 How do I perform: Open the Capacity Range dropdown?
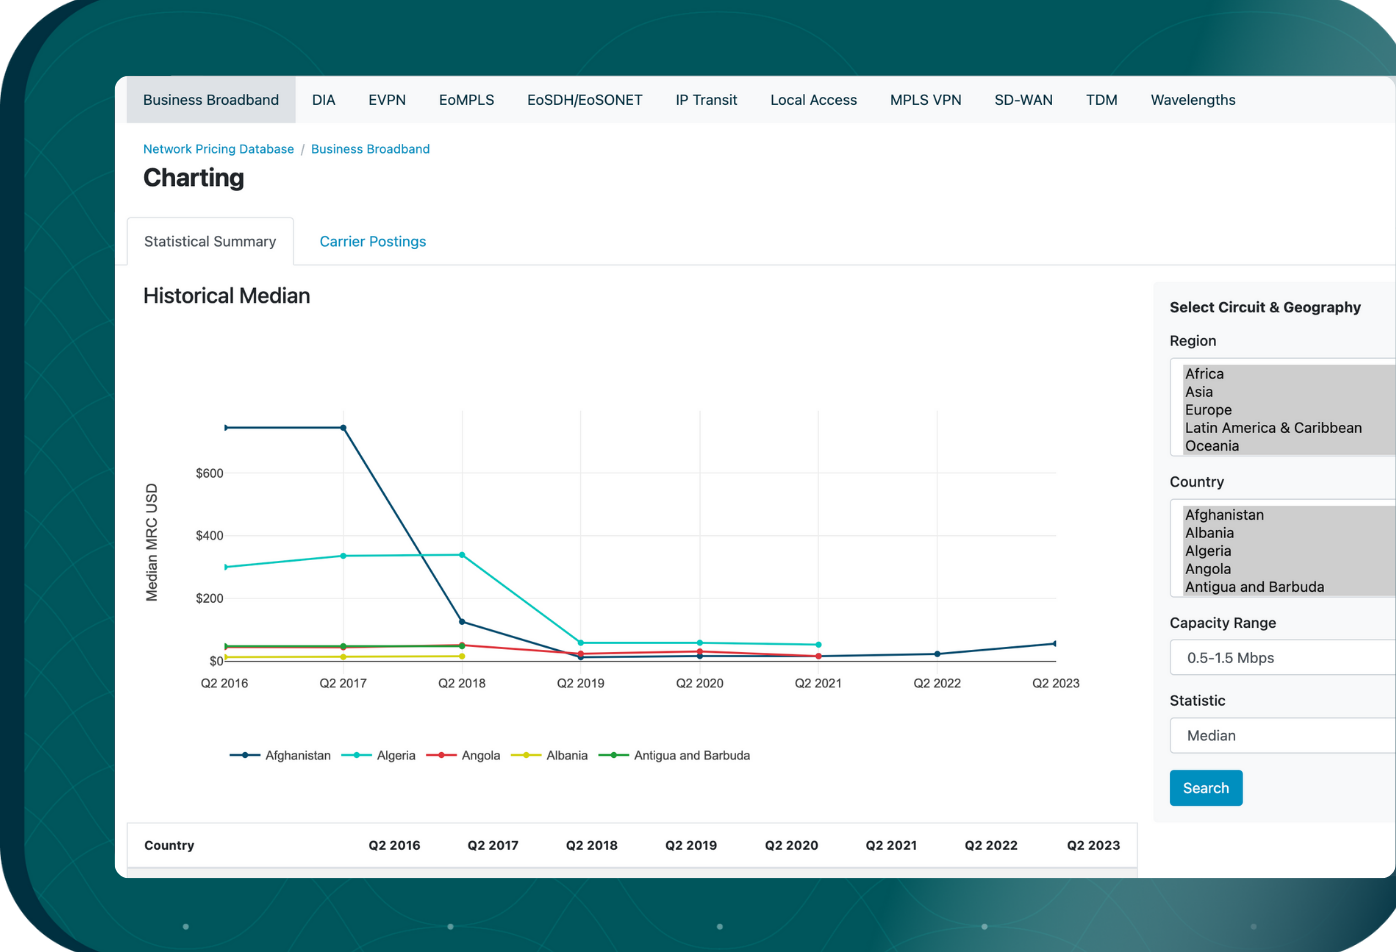tap(1282, 658)
